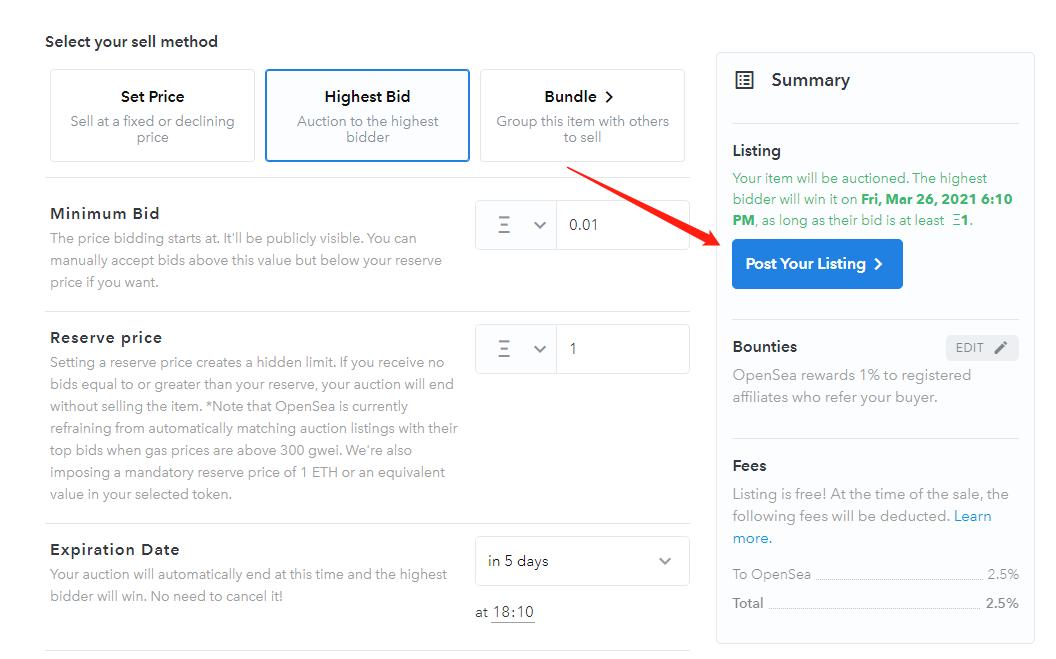Click the Summary heading text
This screenshot has height=659, width=1056.
point(810,80)
